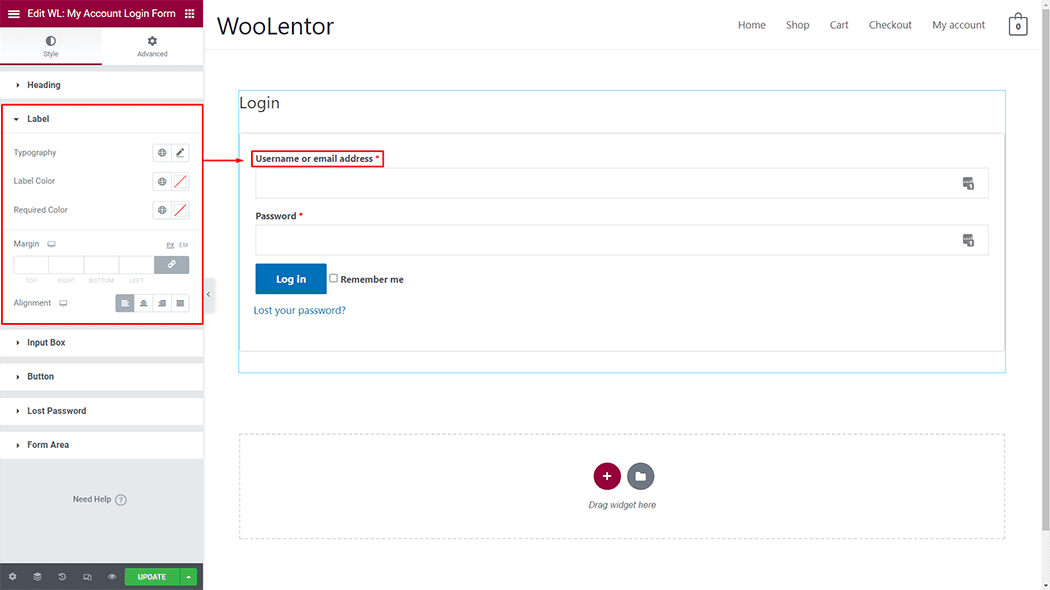Edit Typography with the pencil icon
Screen dimensions: 1050x590
[180, 153]
